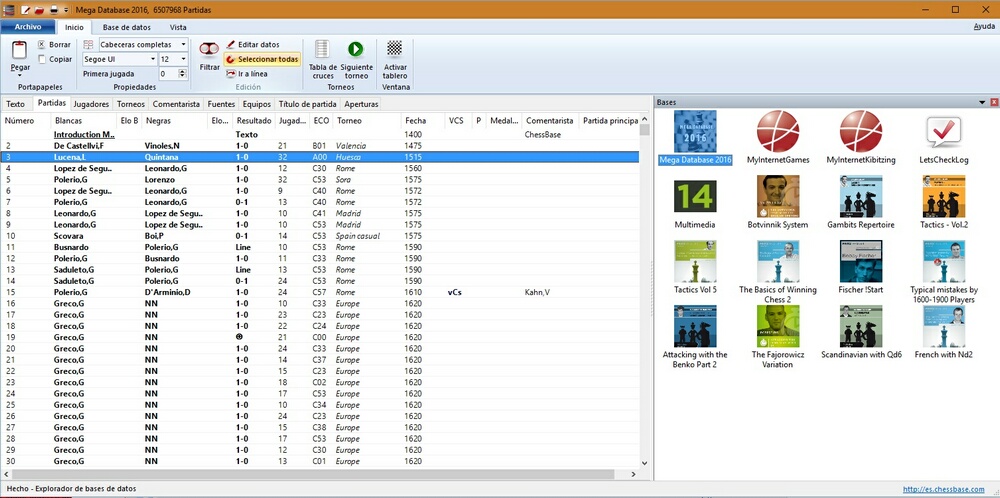Viewport: 1000px width, 498px height.
Task: Open the Mega Database 2016 icon
Action: pyautogui.click(x=695, y=131)
